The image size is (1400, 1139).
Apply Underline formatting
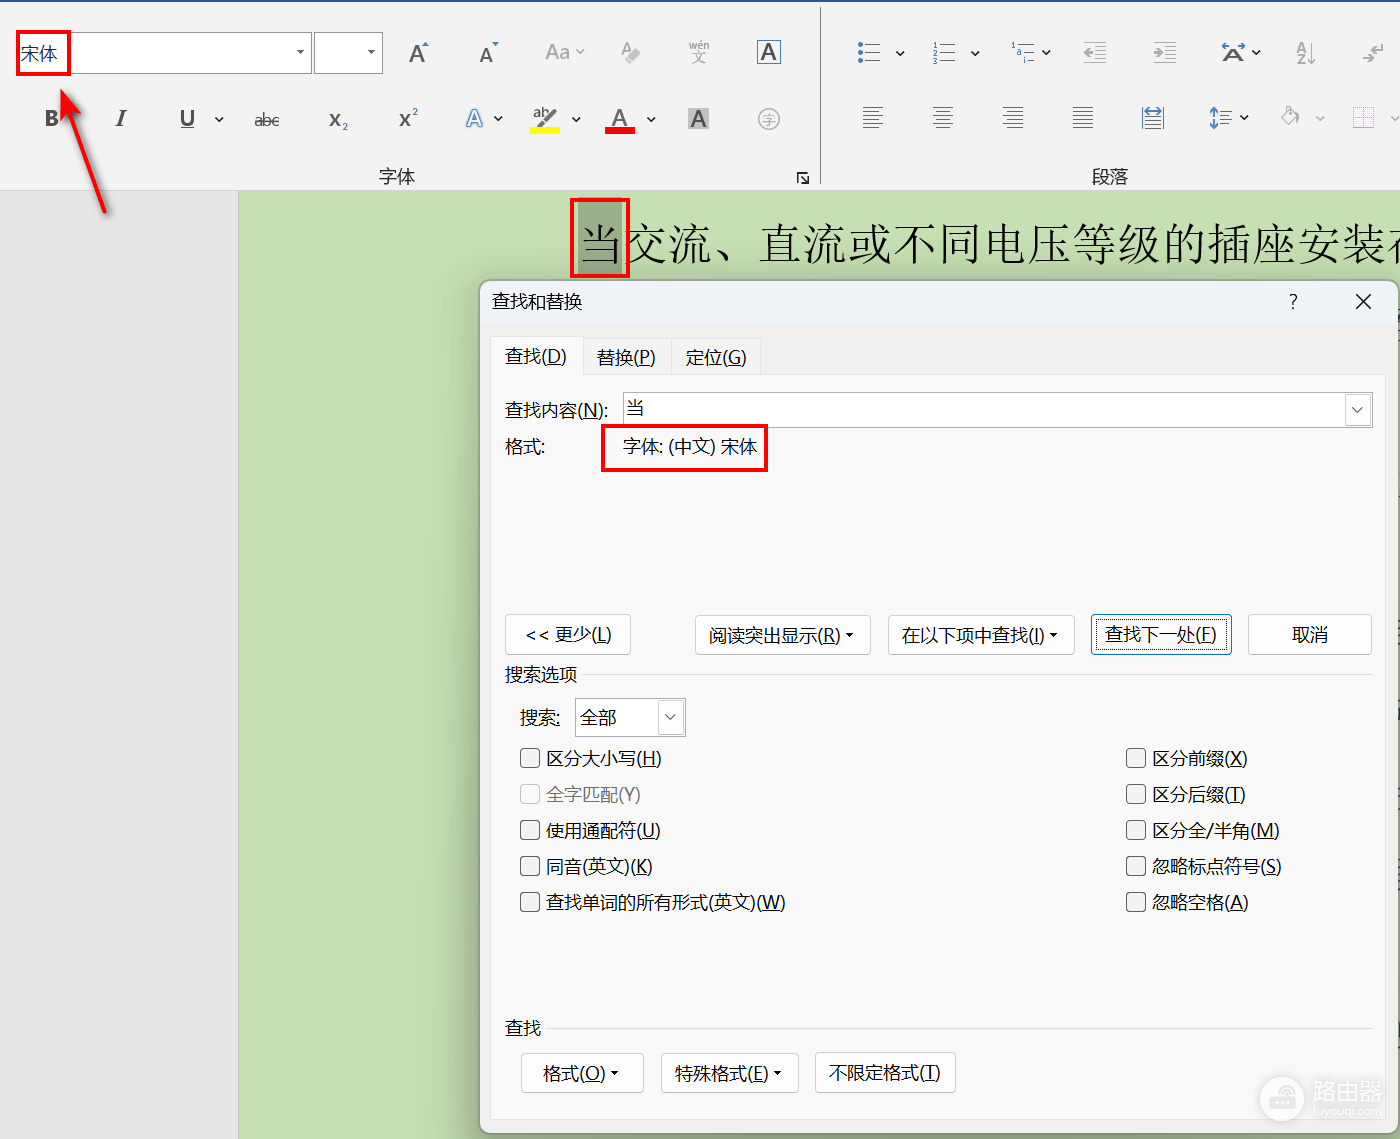pos(187,119)
